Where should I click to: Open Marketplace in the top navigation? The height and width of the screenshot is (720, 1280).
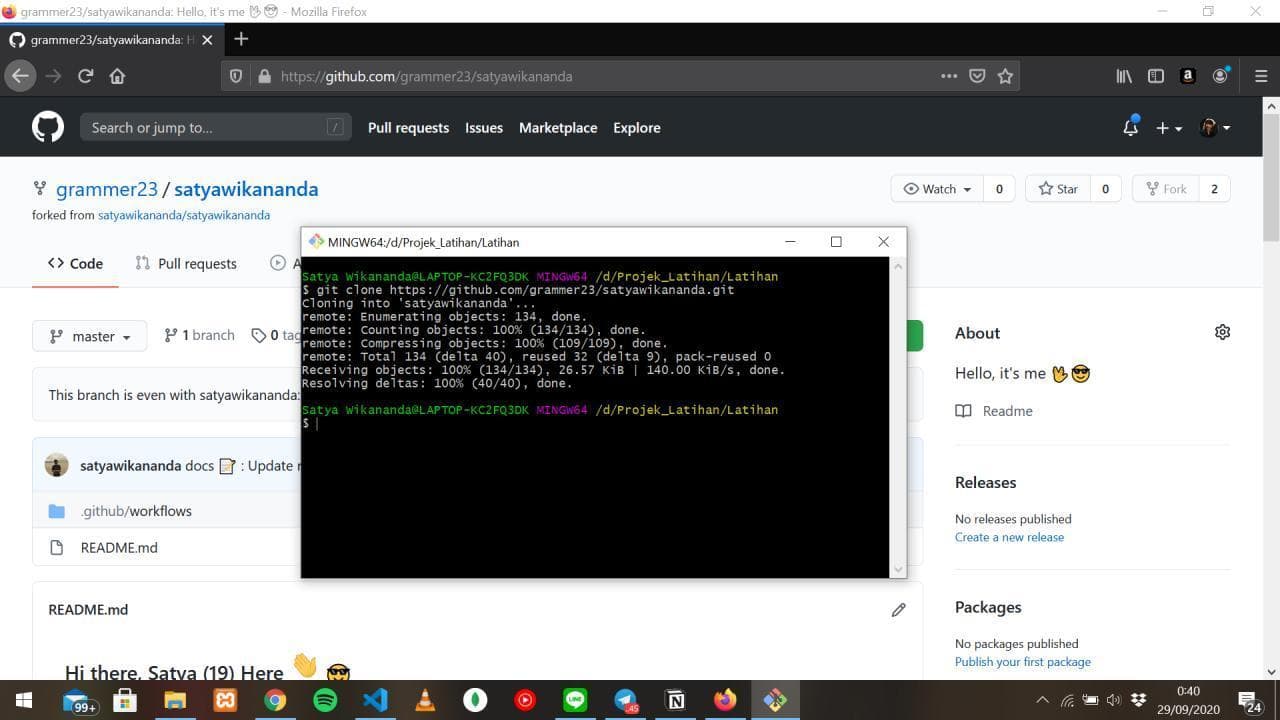pos(557,128)
